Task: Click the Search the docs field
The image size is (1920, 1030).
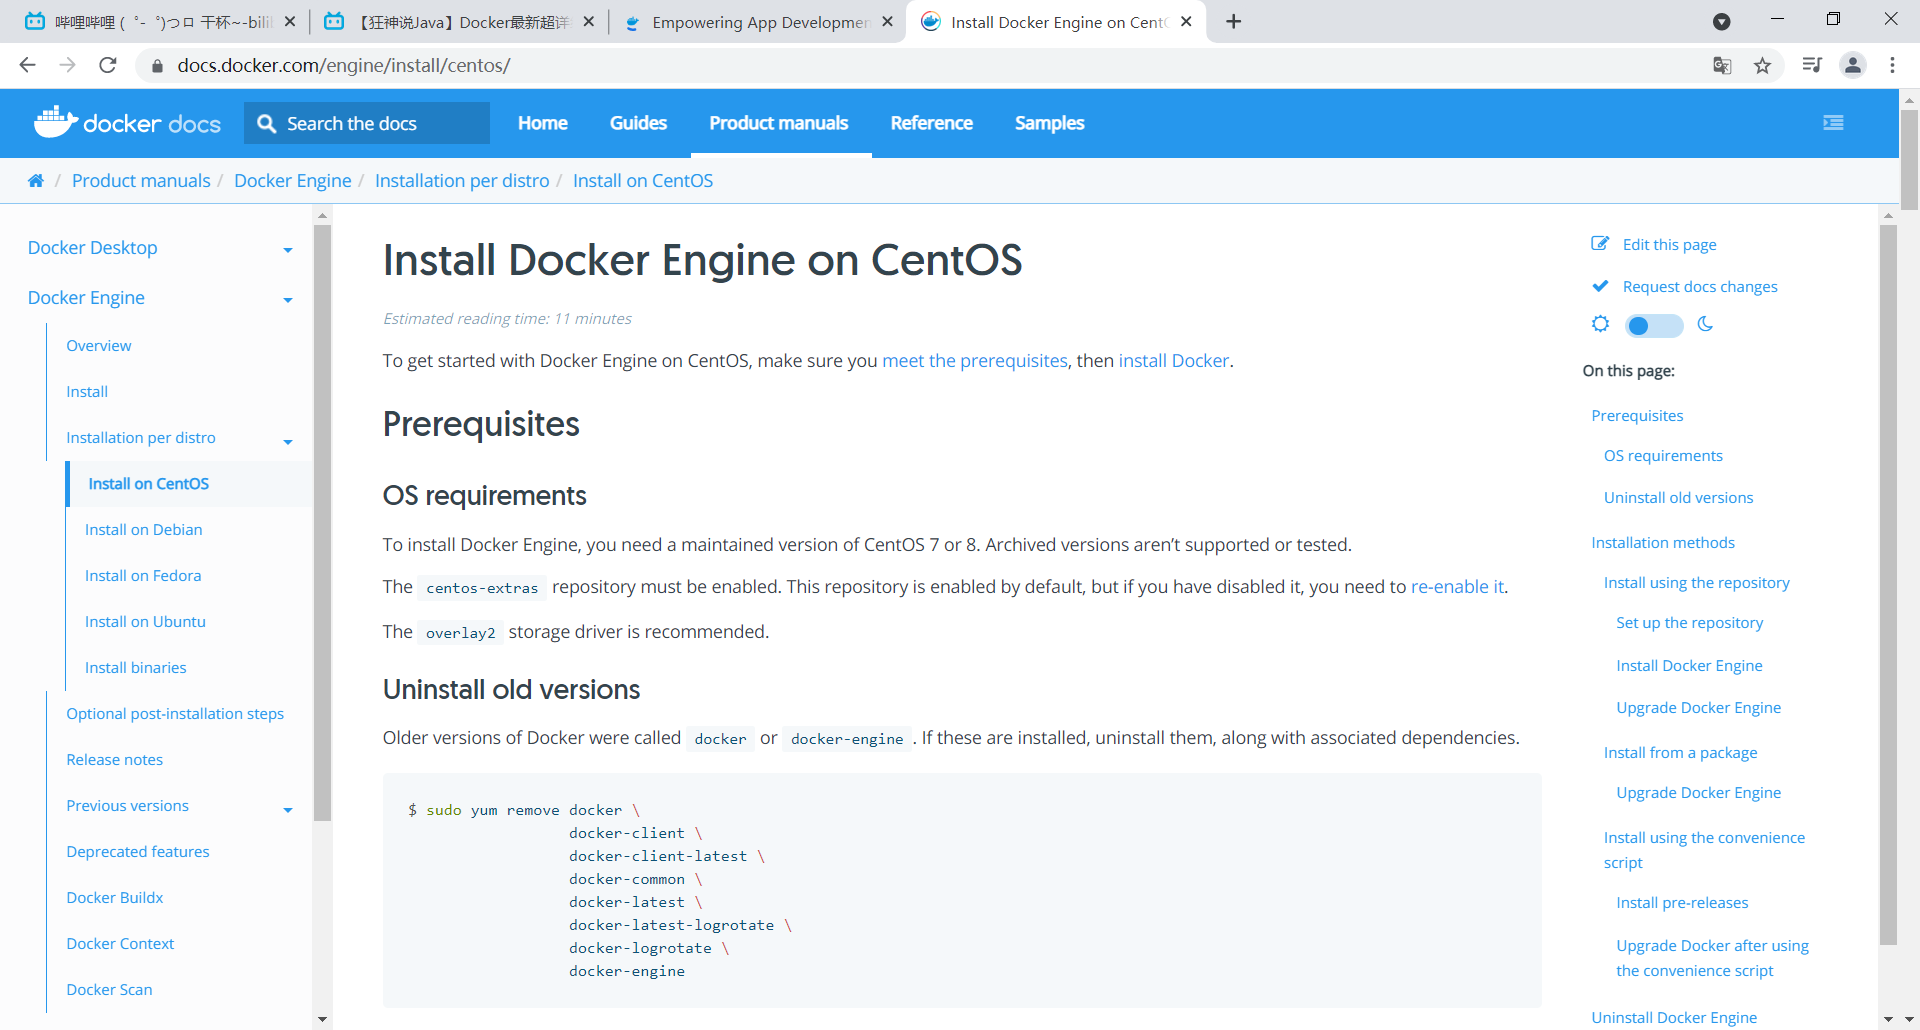Action: point(368,123)
